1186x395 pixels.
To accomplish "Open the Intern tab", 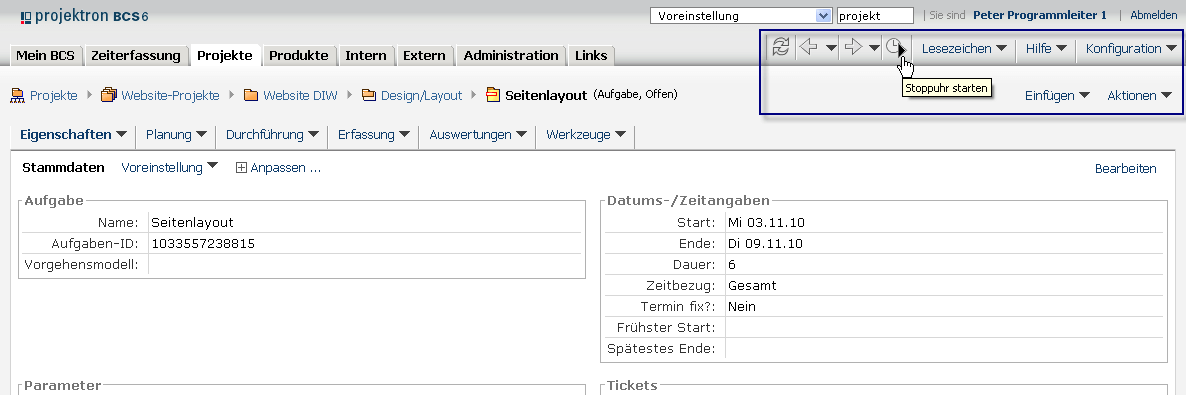I will [x=366, y=55].
